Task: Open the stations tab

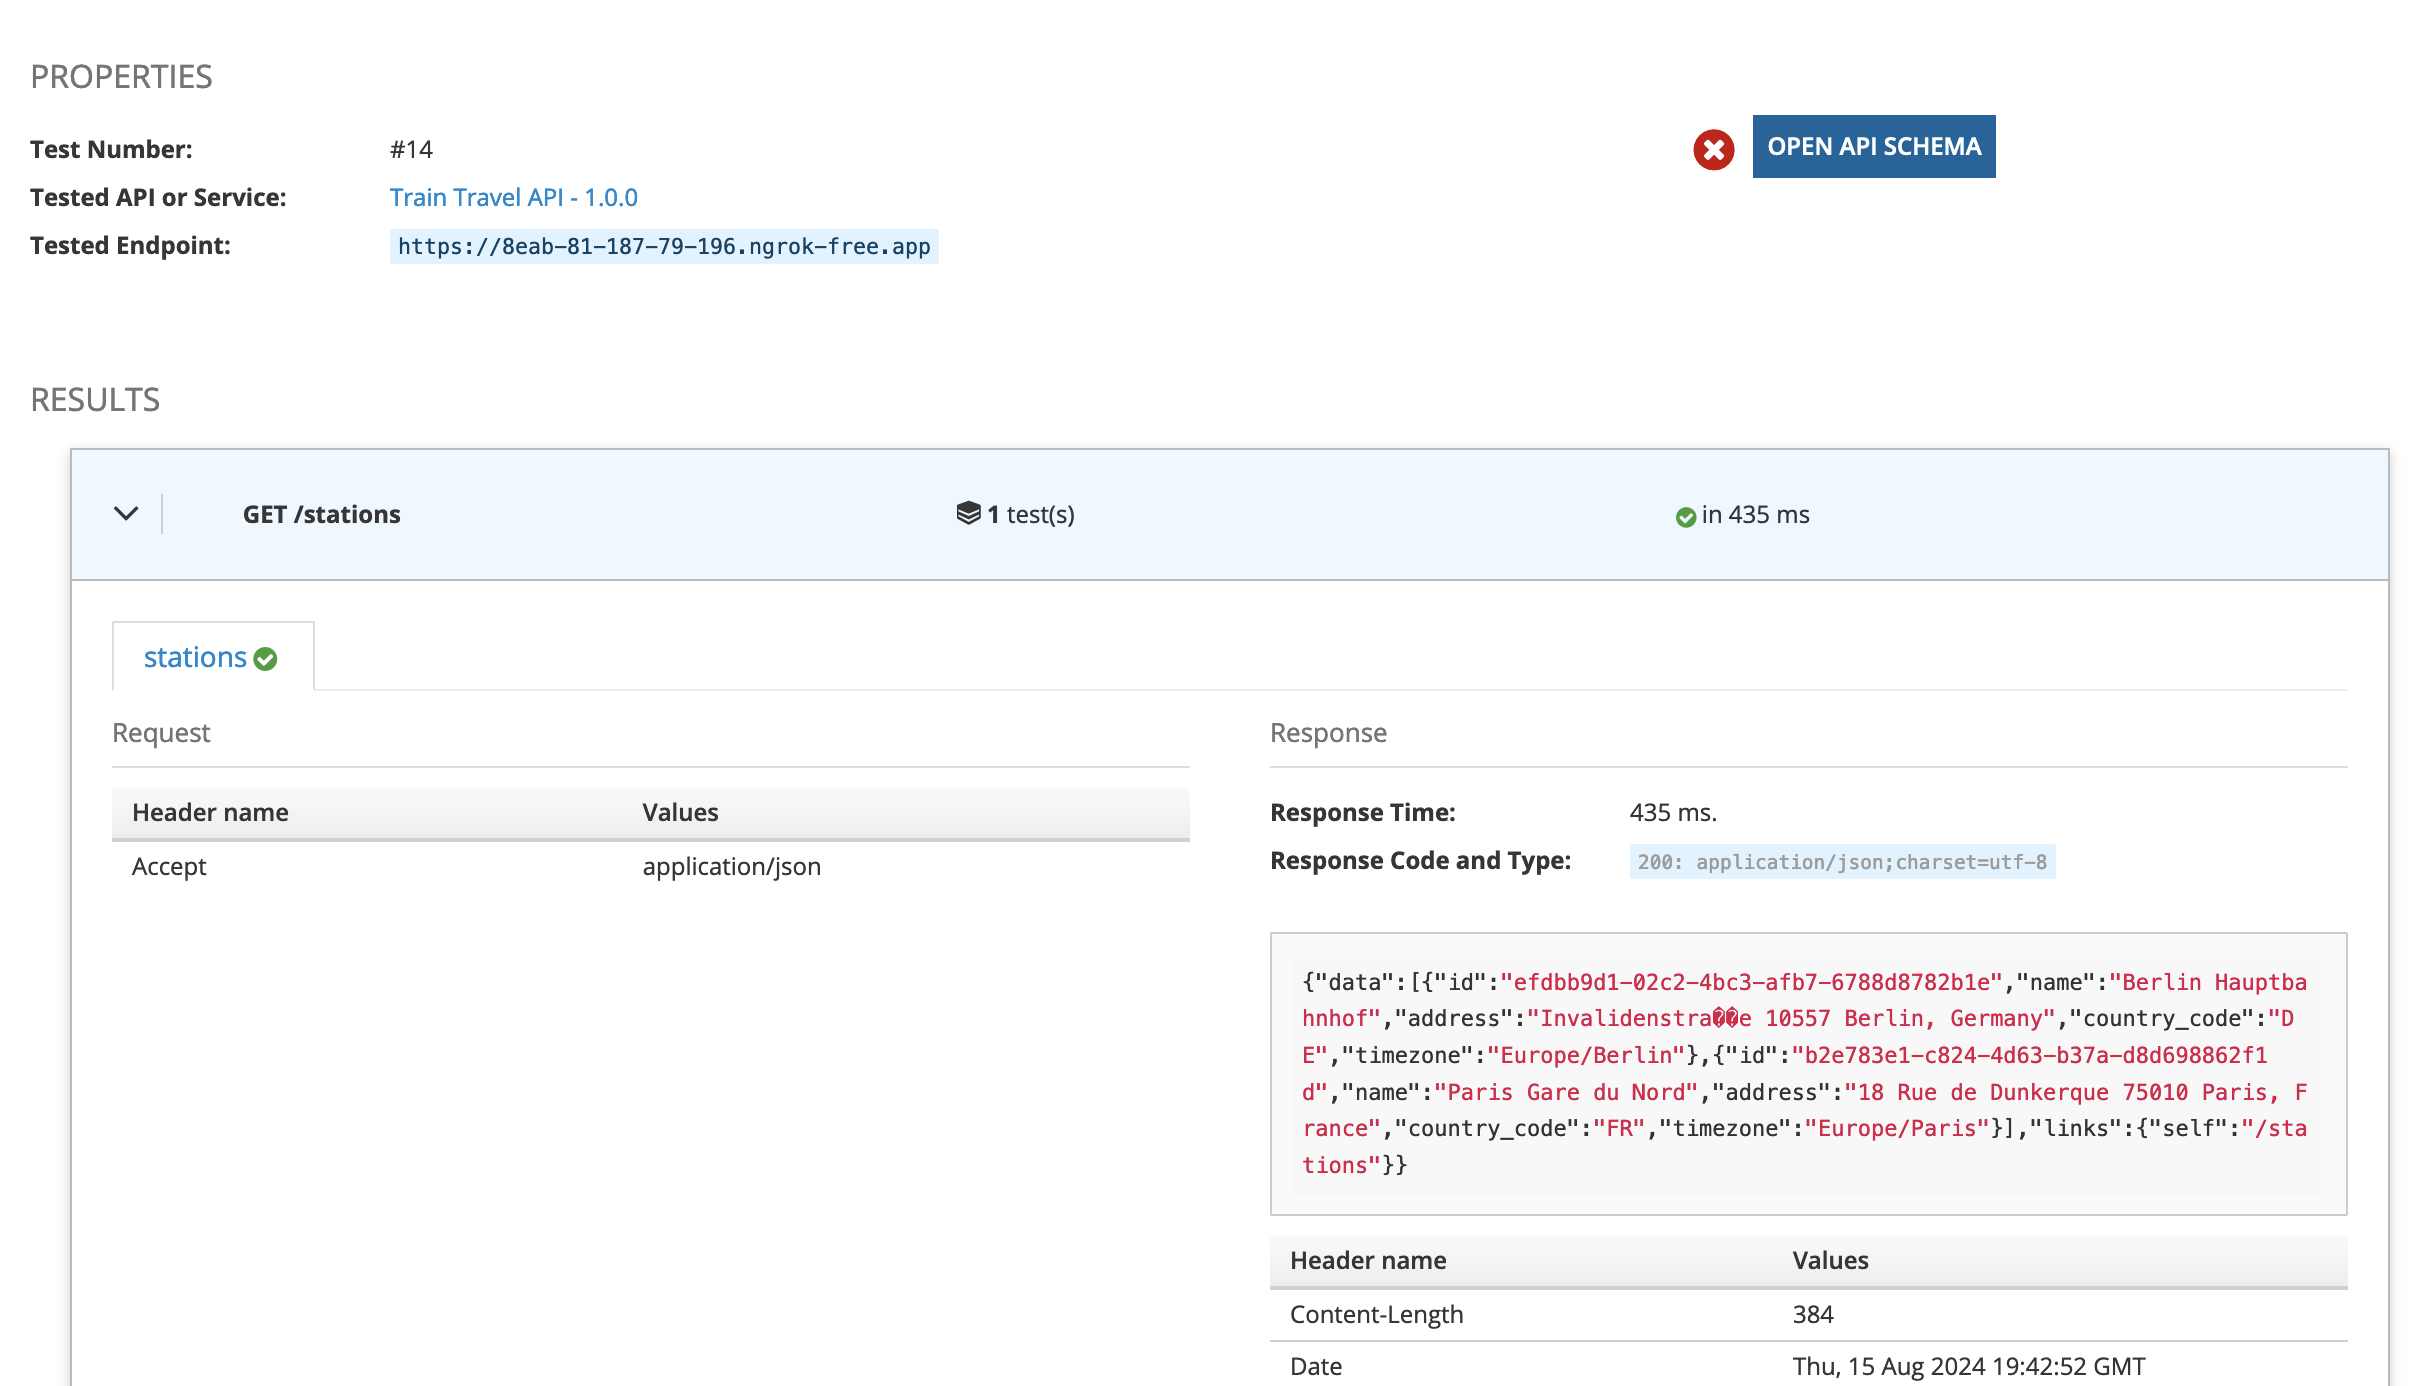Action: [196, 657]
